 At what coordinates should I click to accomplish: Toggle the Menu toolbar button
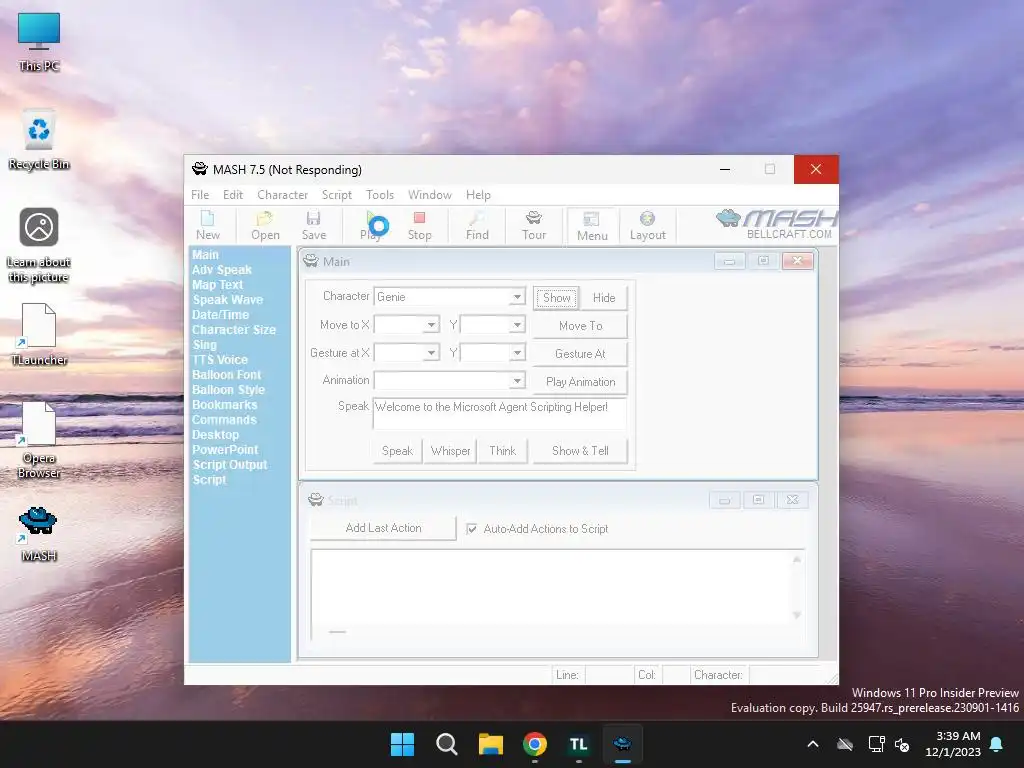point(592,226)
